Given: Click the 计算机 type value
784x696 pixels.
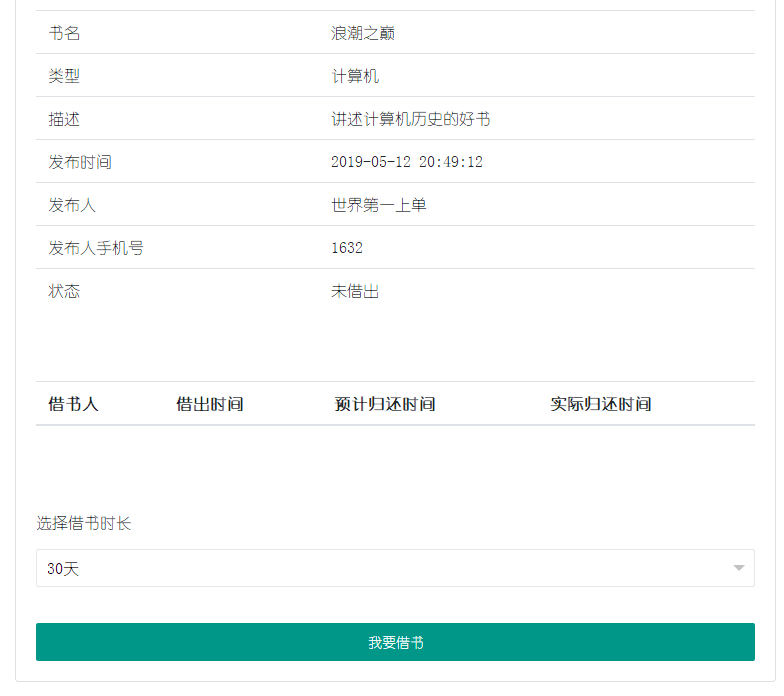Looking at the screenshot, I should coord(355,77).
